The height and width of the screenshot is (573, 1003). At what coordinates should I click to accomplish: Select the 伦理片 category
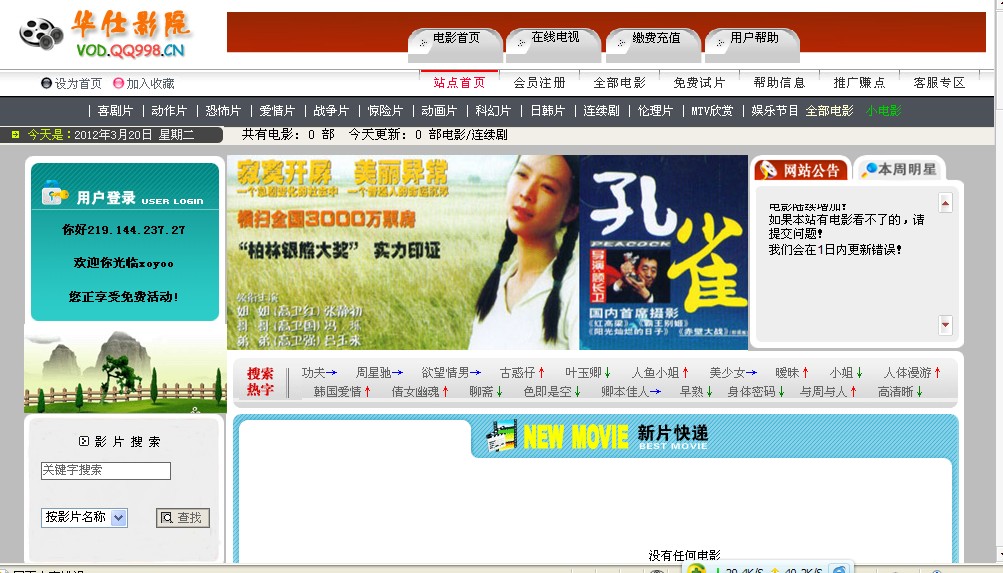[x=656, y=111]
